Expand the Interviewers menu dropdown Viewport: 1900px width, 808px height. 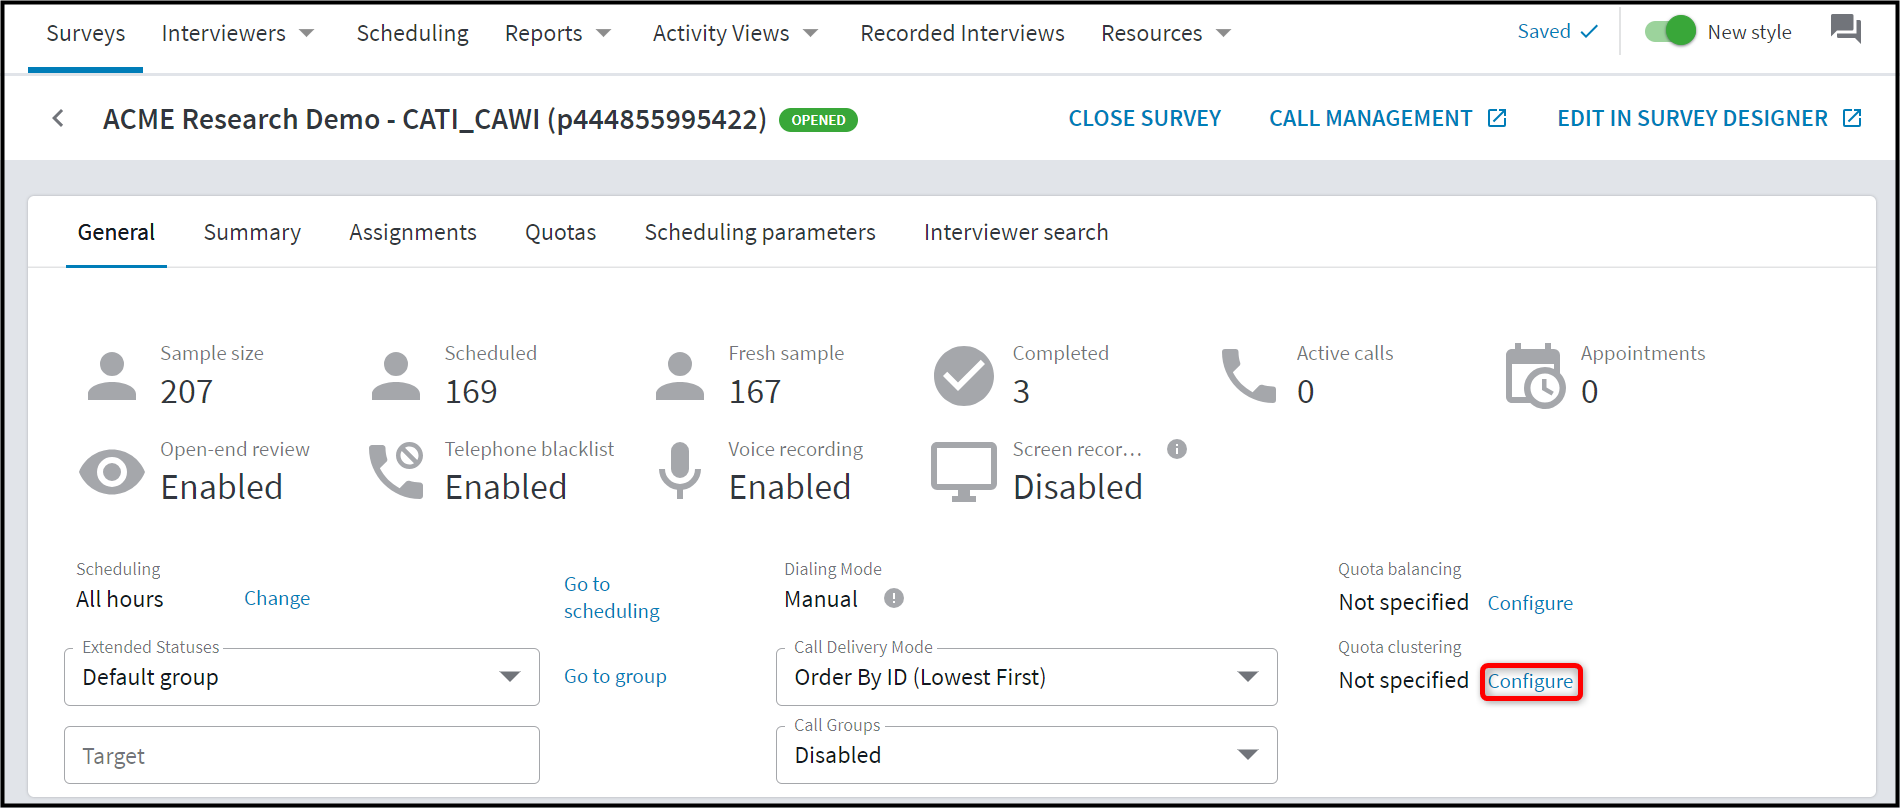click(307, 33)
